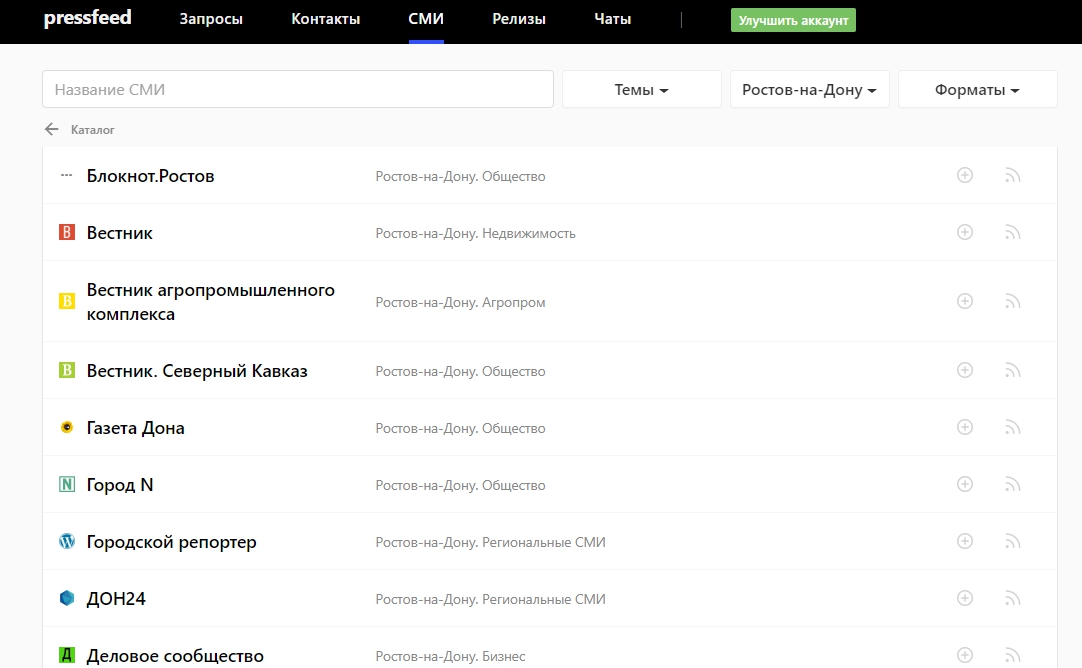
Task: Switch to the Релизы tab
Action: [x=519, y=19]
